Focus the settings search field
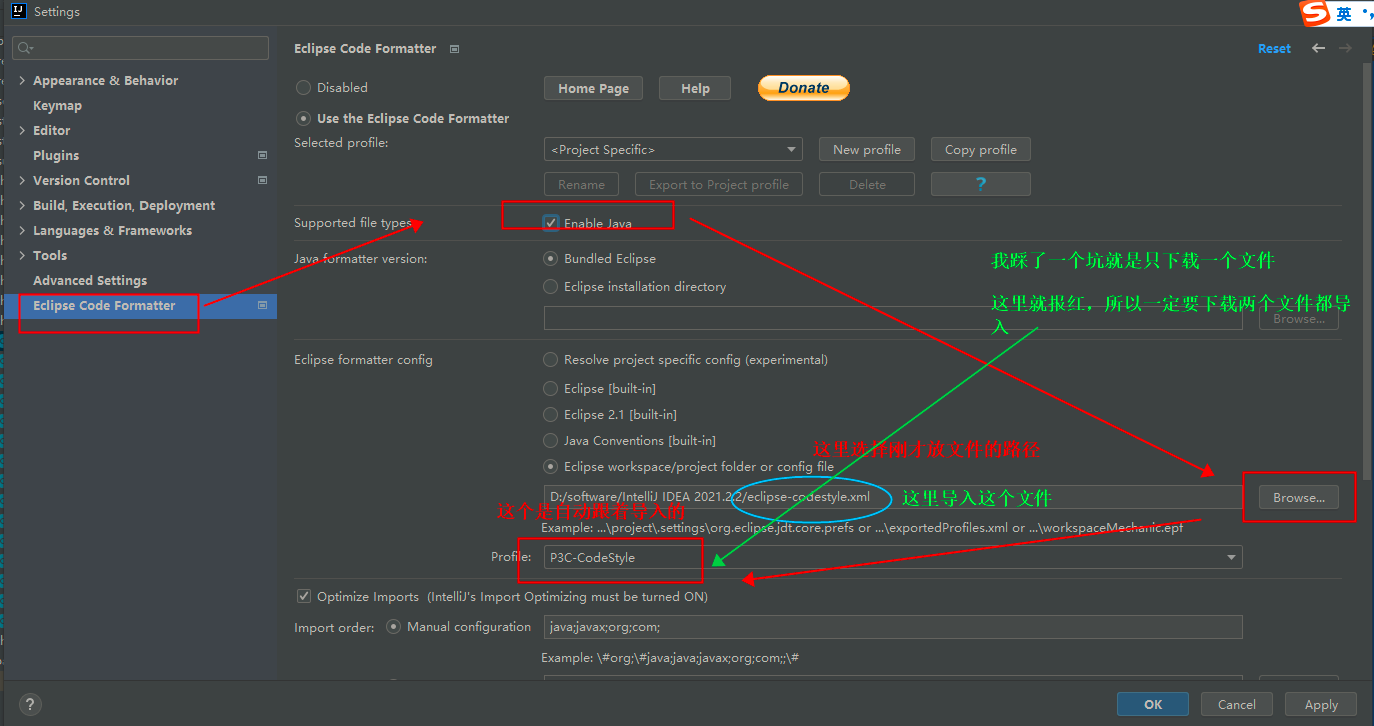The width and height of the screenshot is (1374, 726). click(141, 48)
